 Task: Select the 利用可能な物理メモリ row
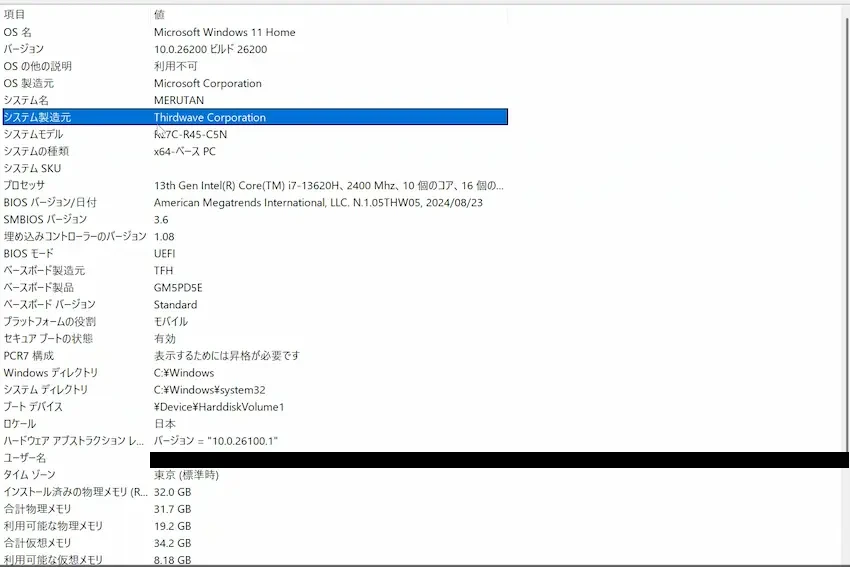tap(255, 526)
